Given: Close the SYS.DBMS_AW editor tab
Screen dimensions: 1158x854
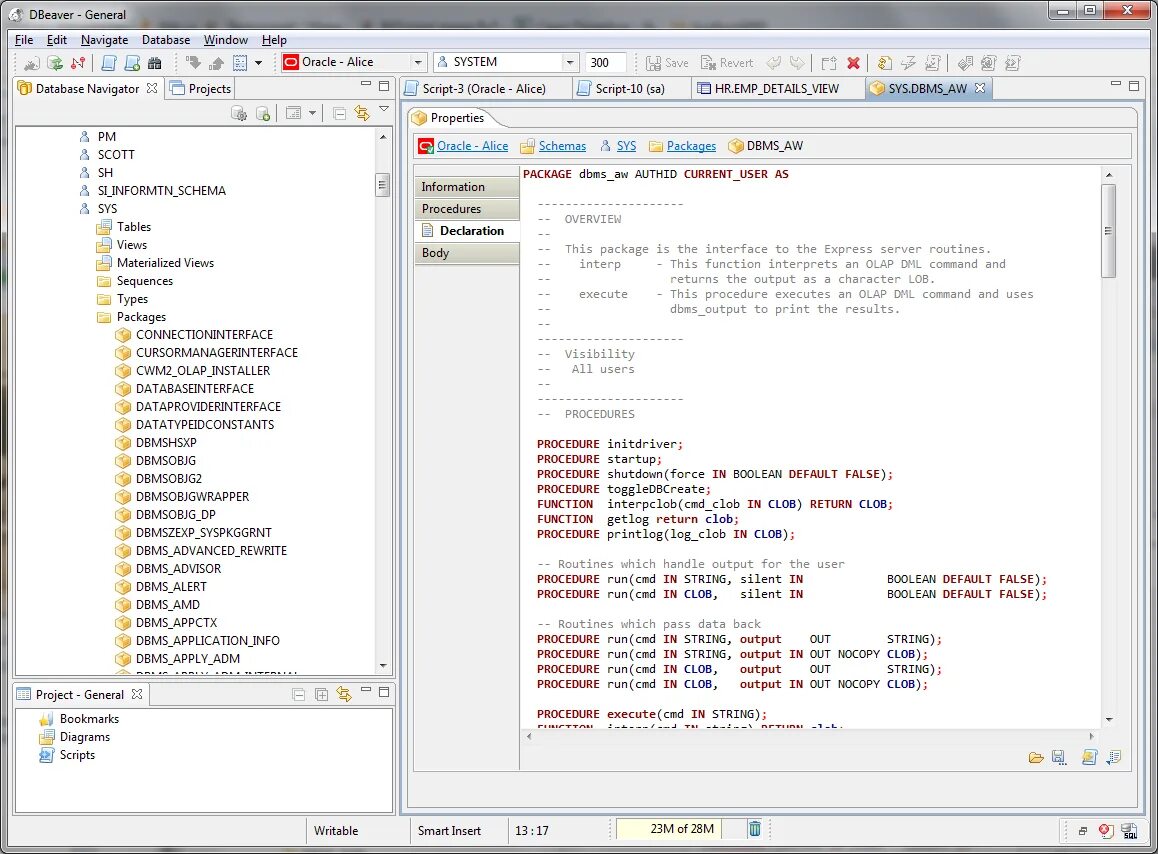Looking at the screenshot, I should (980, 88).
